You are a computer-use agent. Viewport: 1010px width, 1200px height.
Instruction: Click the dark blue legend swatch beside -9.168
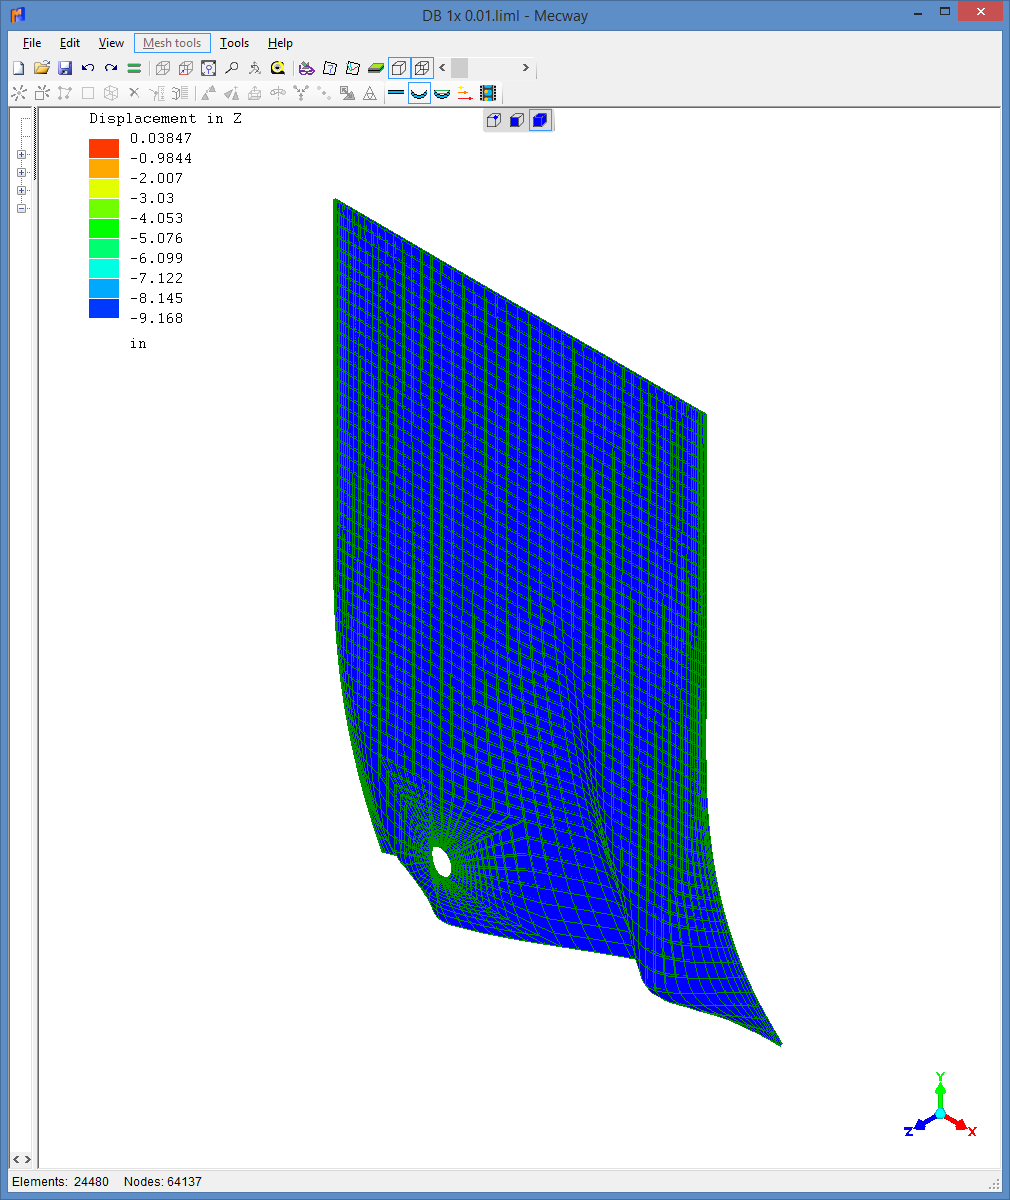pyautogui.click(x=104, y=308)
